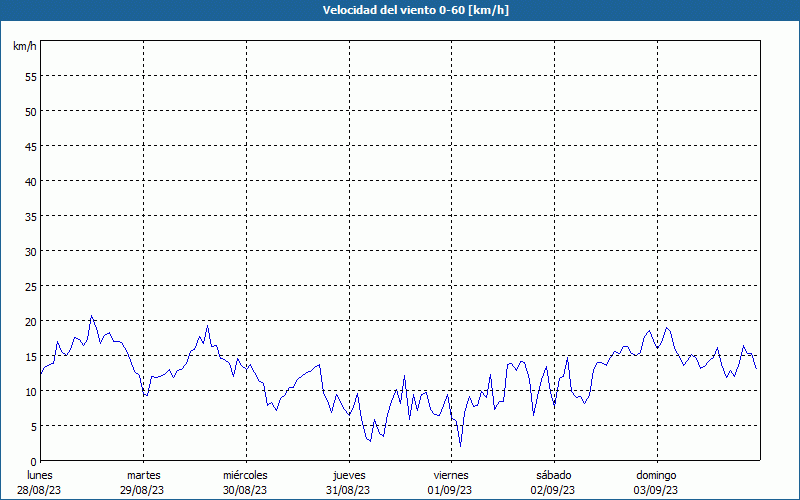Click the 'sábado' day label
The height and width of the screenshot is (500, 800).
[x=554, y=475]
